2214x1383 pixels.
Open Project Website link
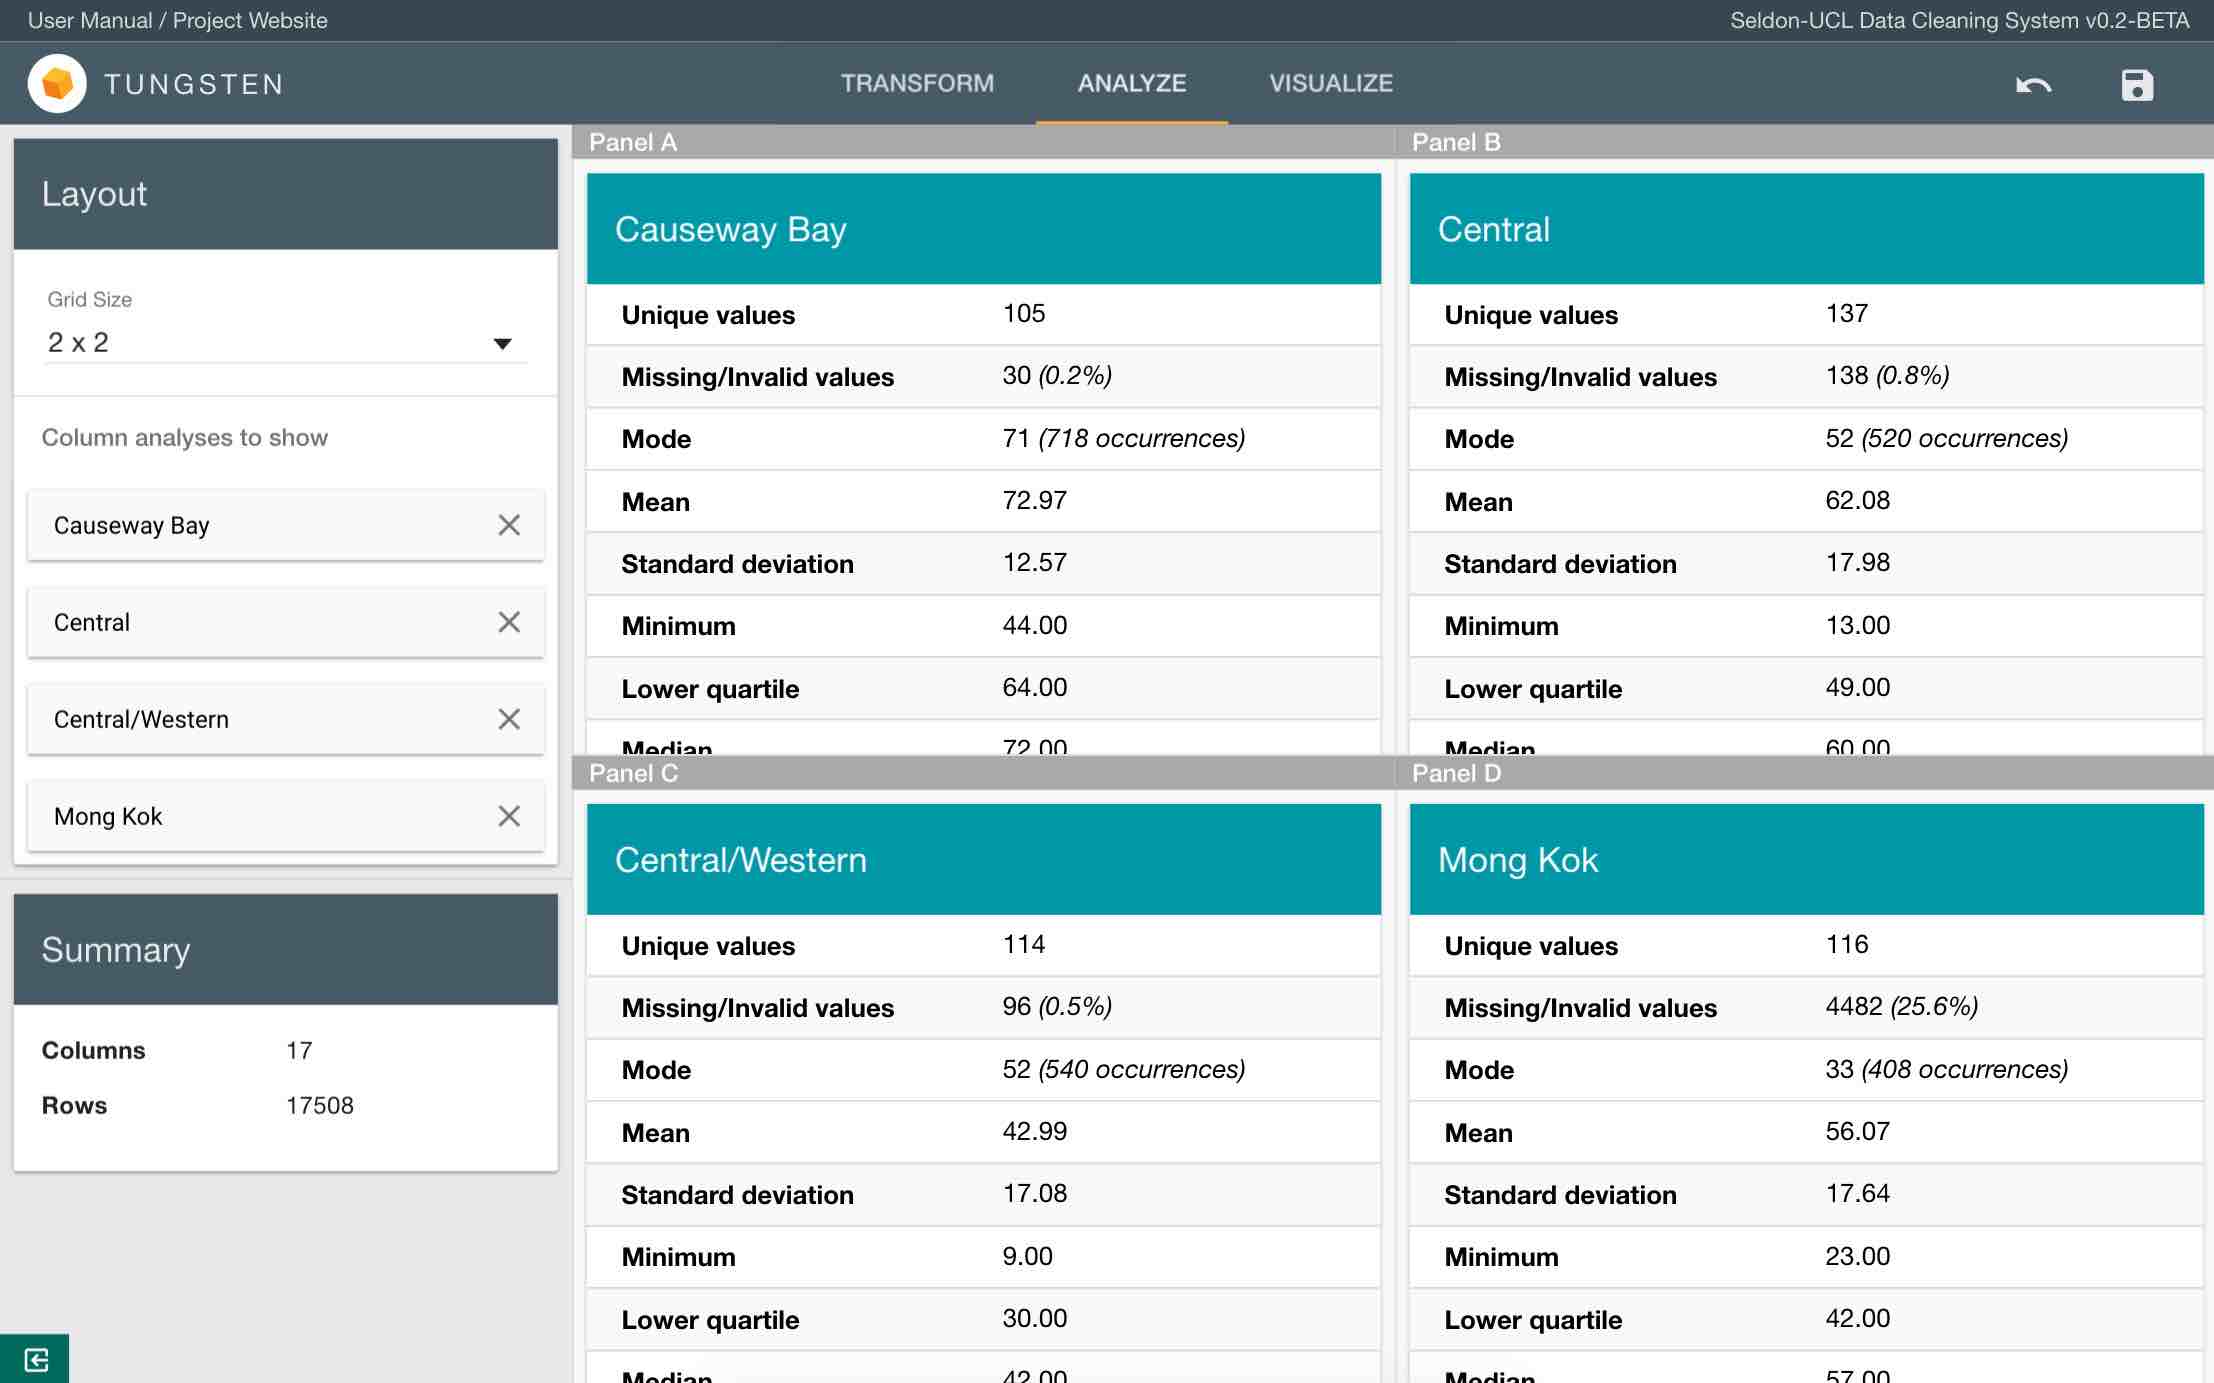[255, 19]
